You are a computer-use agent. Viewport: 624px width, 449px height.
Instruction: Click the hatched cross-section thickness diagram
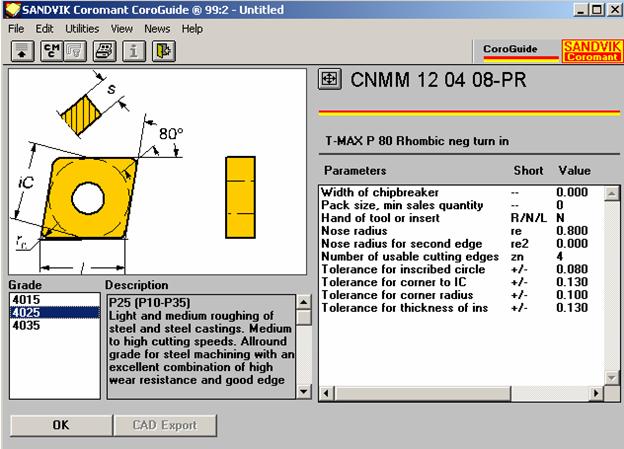click(82, 115)
